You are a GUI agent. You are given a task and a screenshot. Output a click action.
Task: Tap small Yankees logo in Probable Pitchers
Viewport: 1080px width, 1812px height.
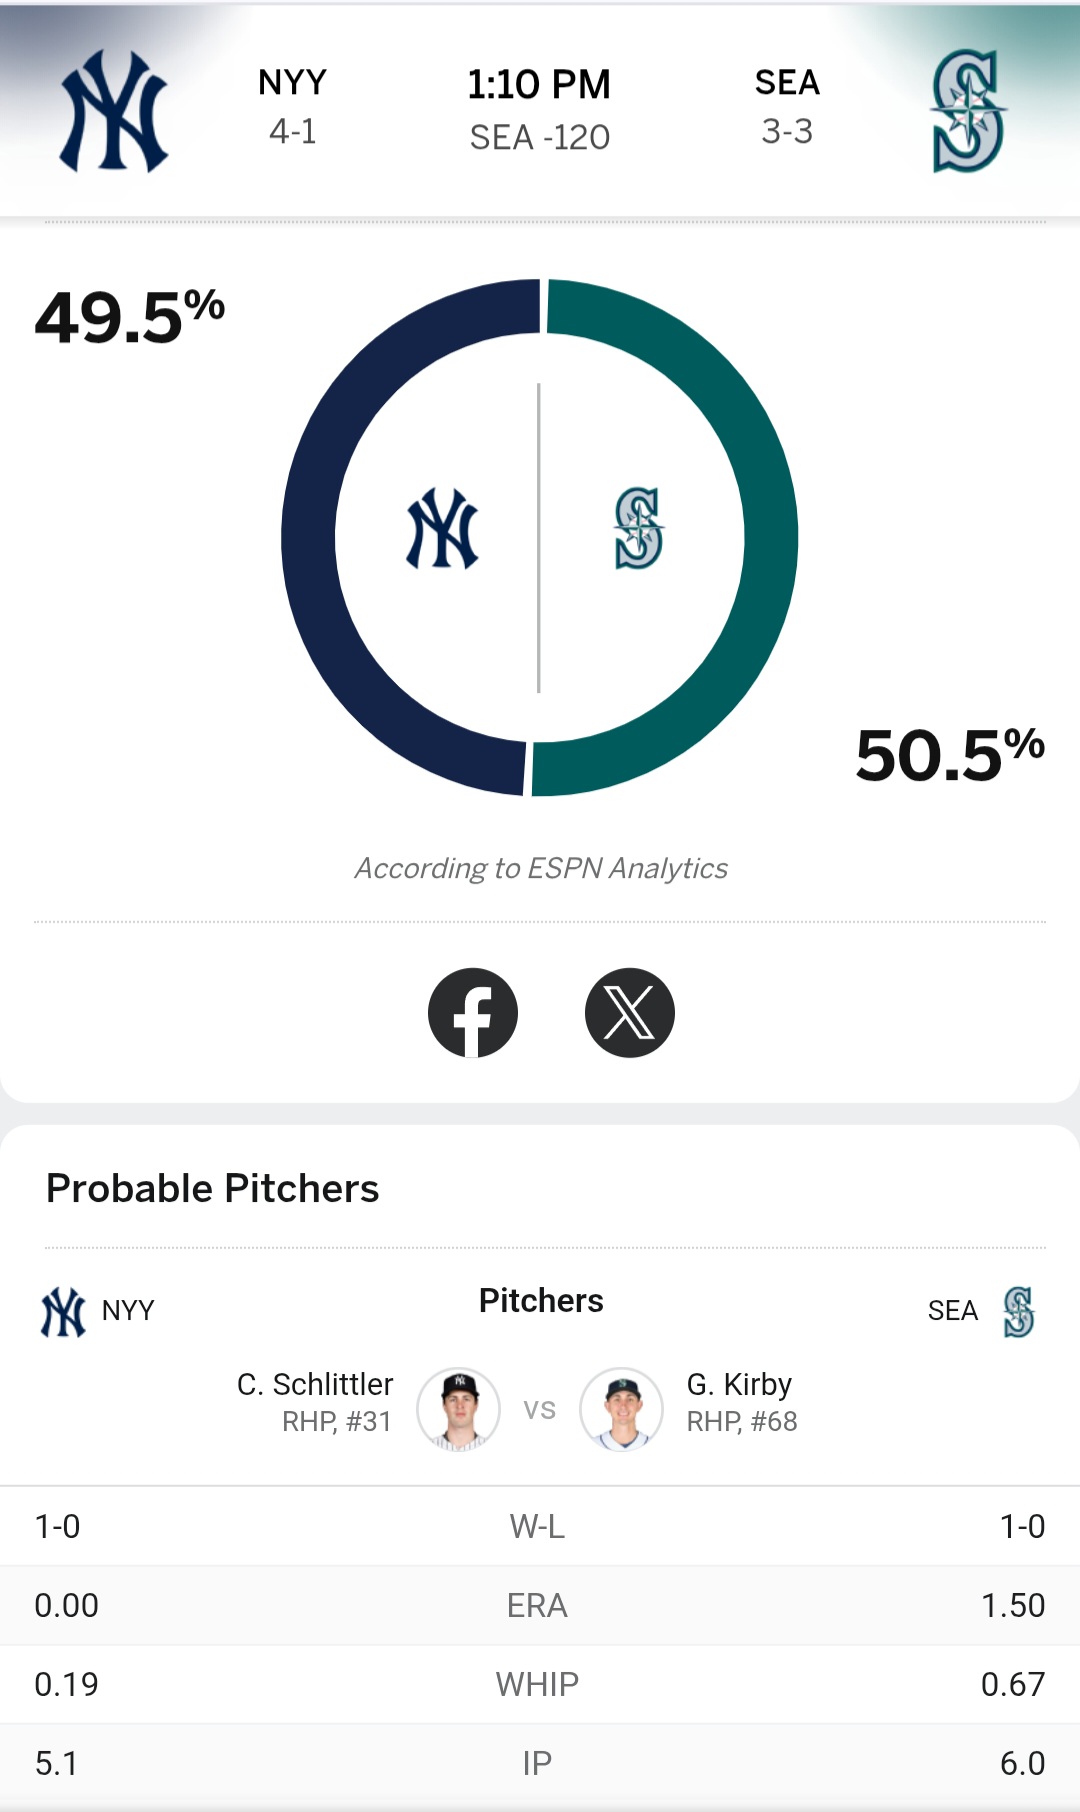click(x=63, y=1312)
